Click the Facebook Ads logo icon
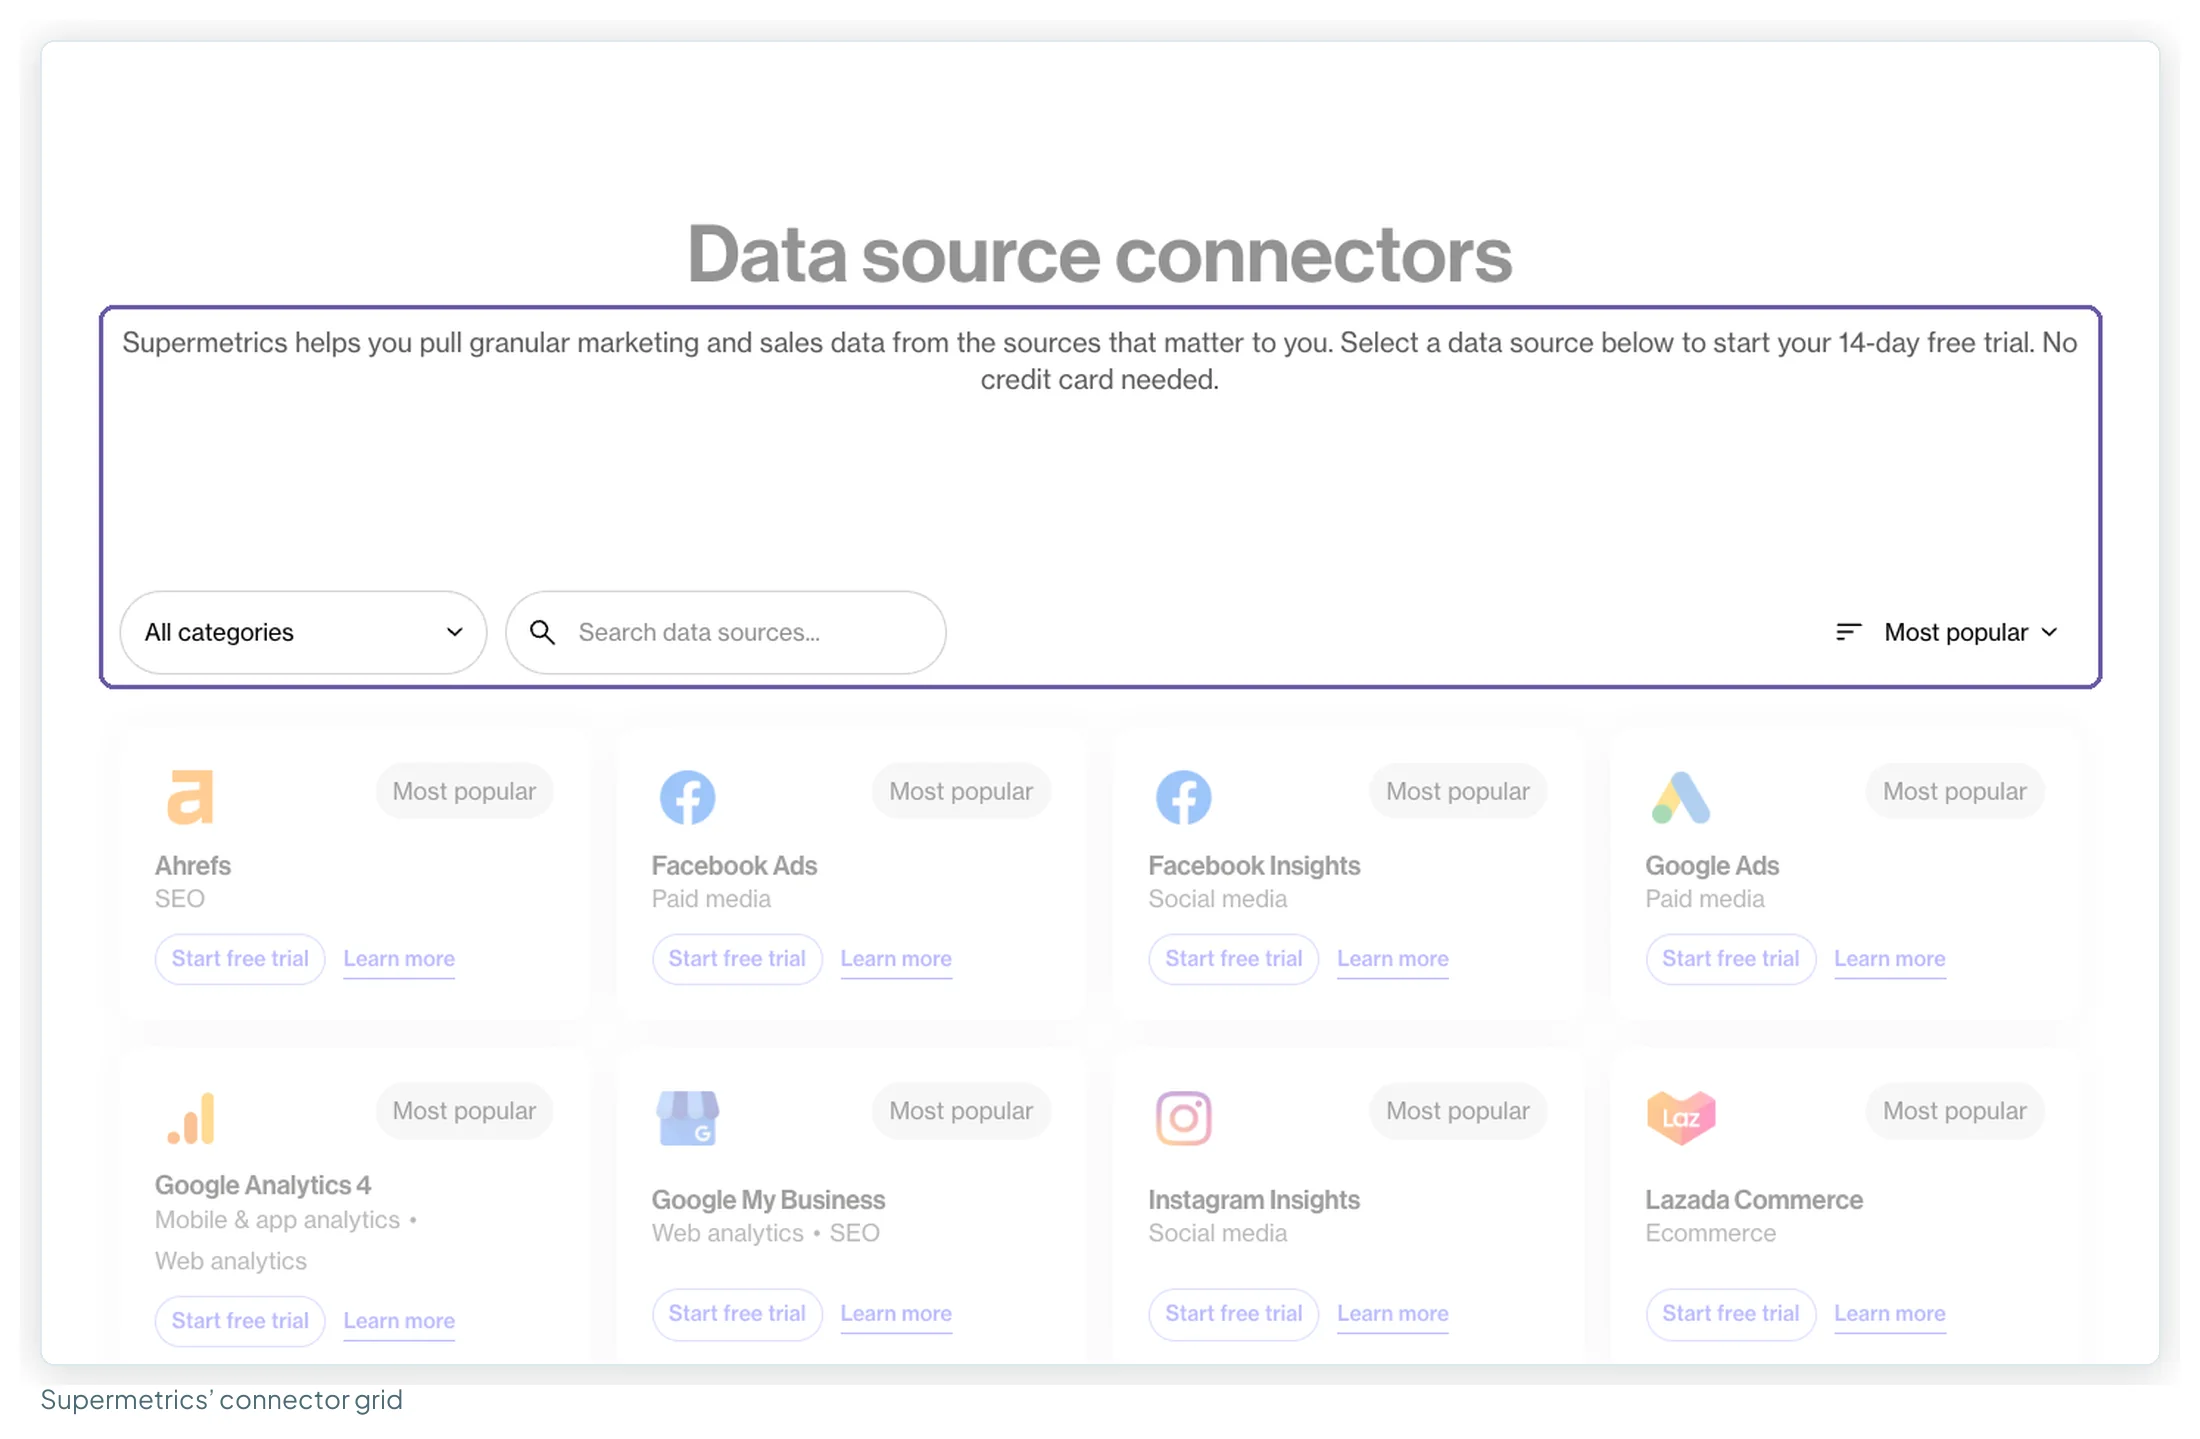 pyautogui.click(x=687, y=797)
